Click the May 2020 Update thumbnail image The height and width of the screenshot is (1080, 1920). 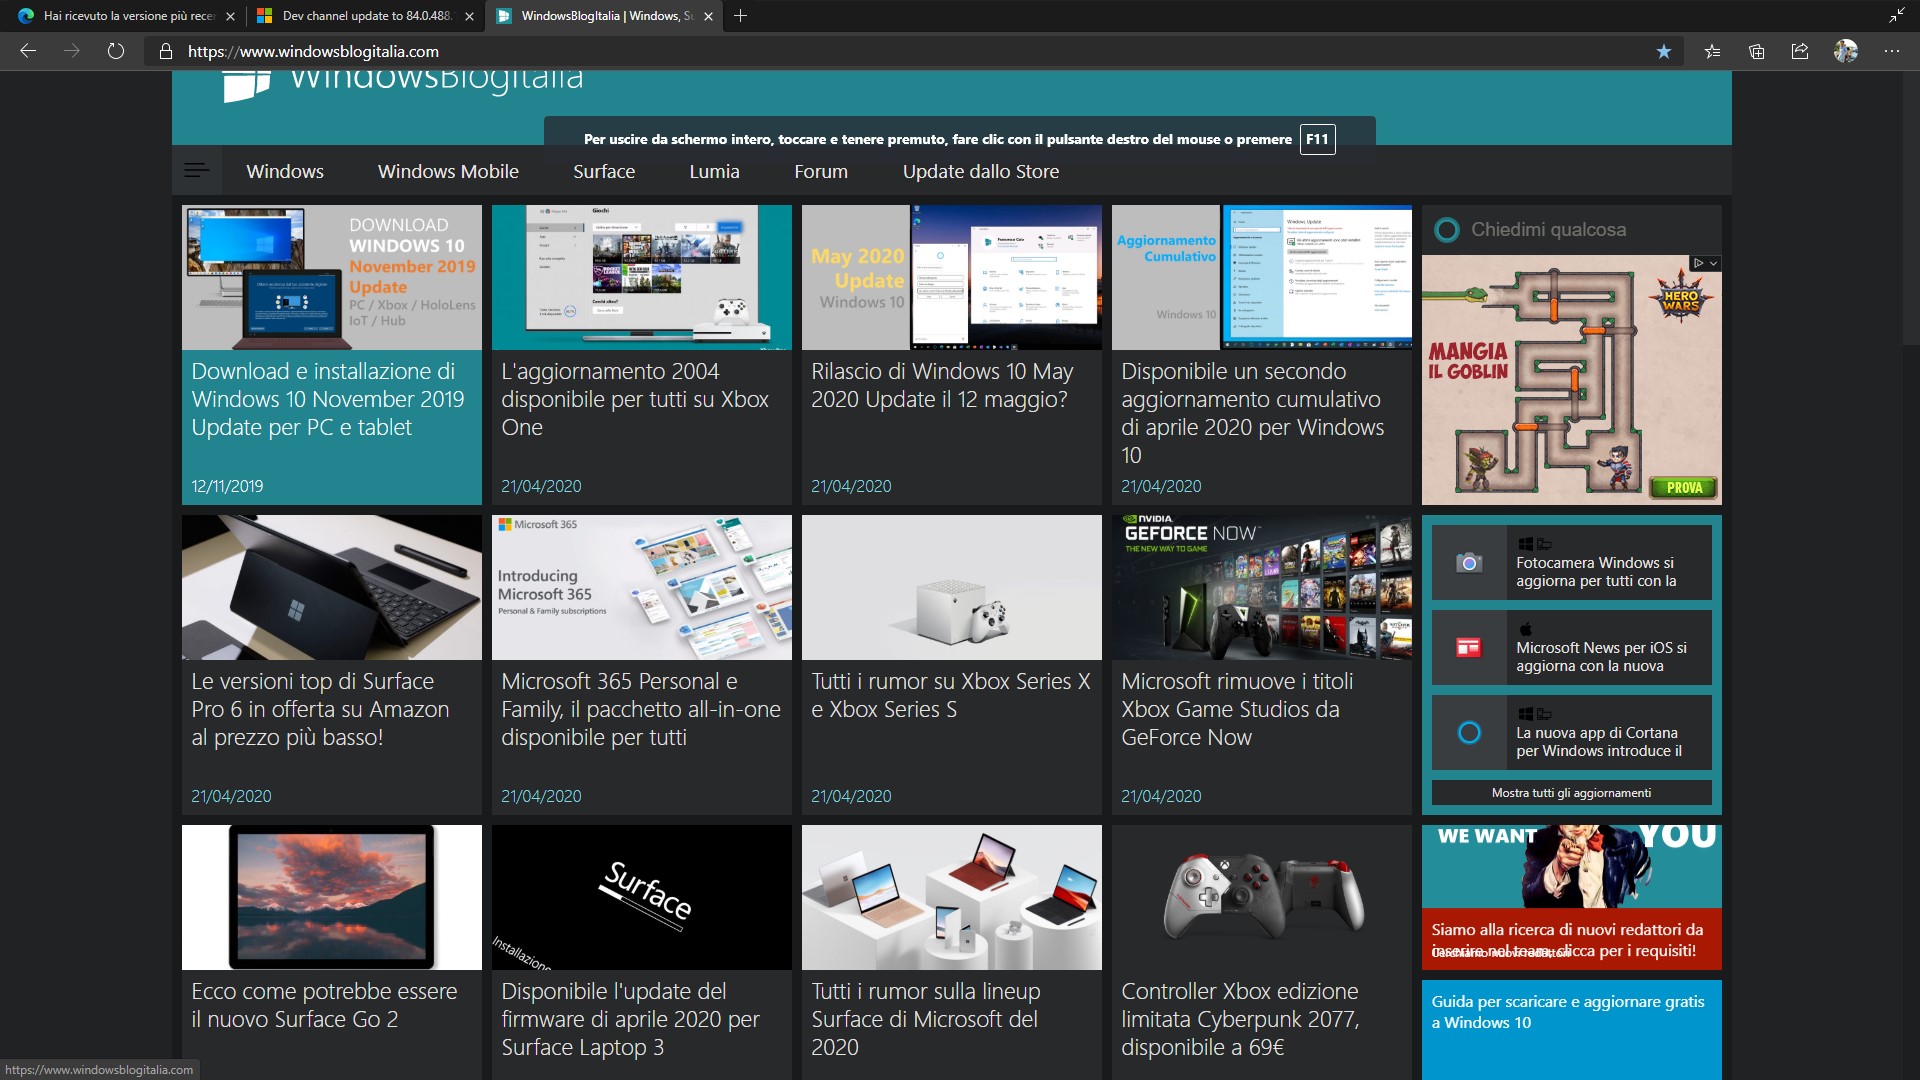tap(951, 277)
